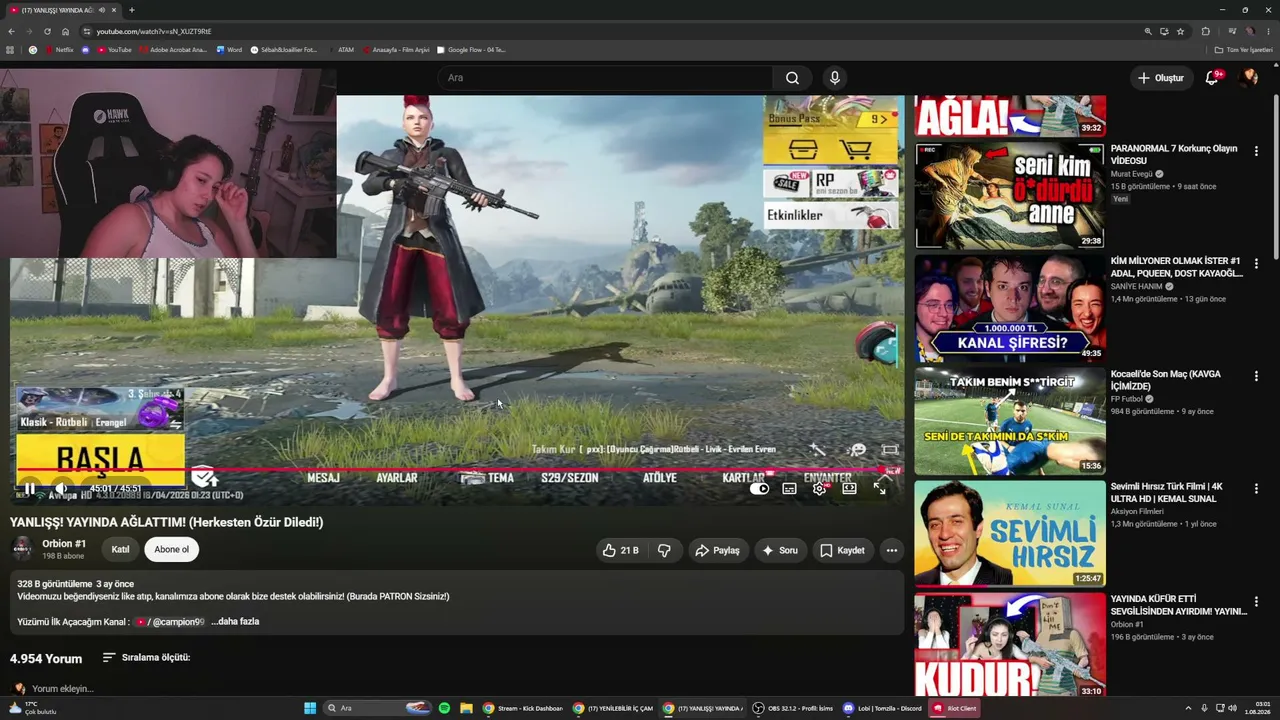Open the Chrome three-dot menu

[x=1269, y=31]
